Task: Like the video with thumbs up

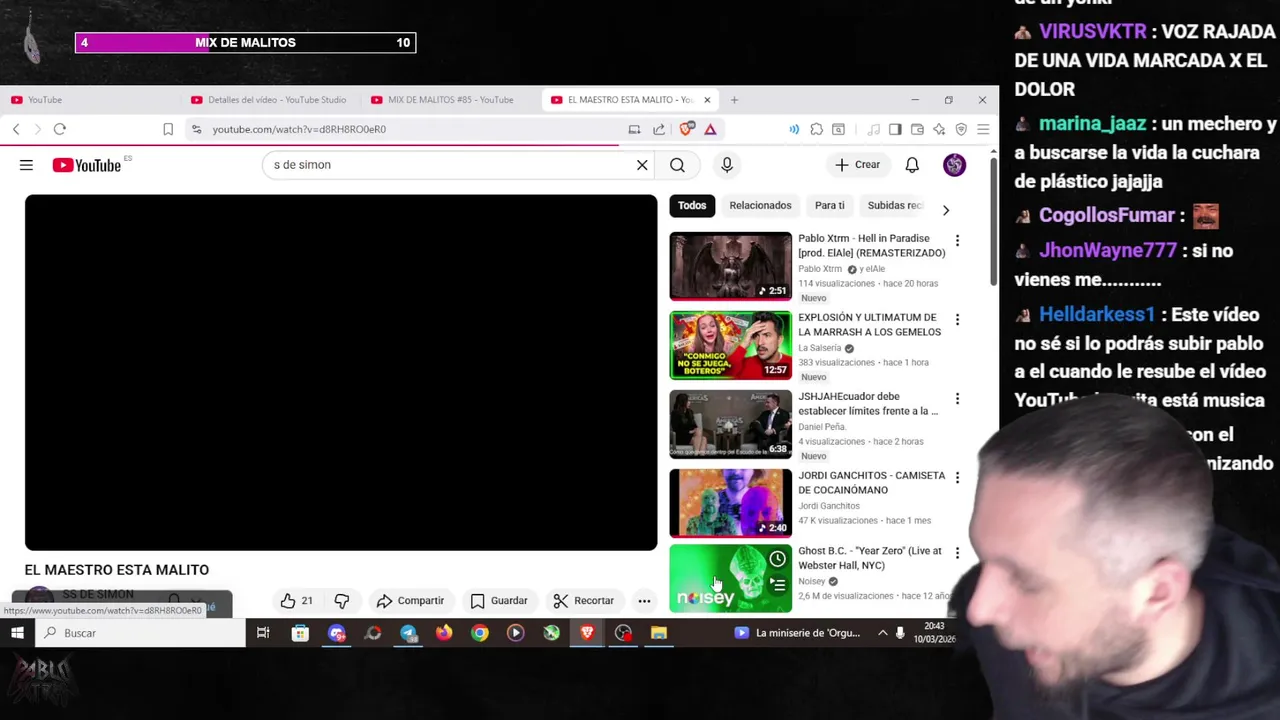Action: point(296,601)
